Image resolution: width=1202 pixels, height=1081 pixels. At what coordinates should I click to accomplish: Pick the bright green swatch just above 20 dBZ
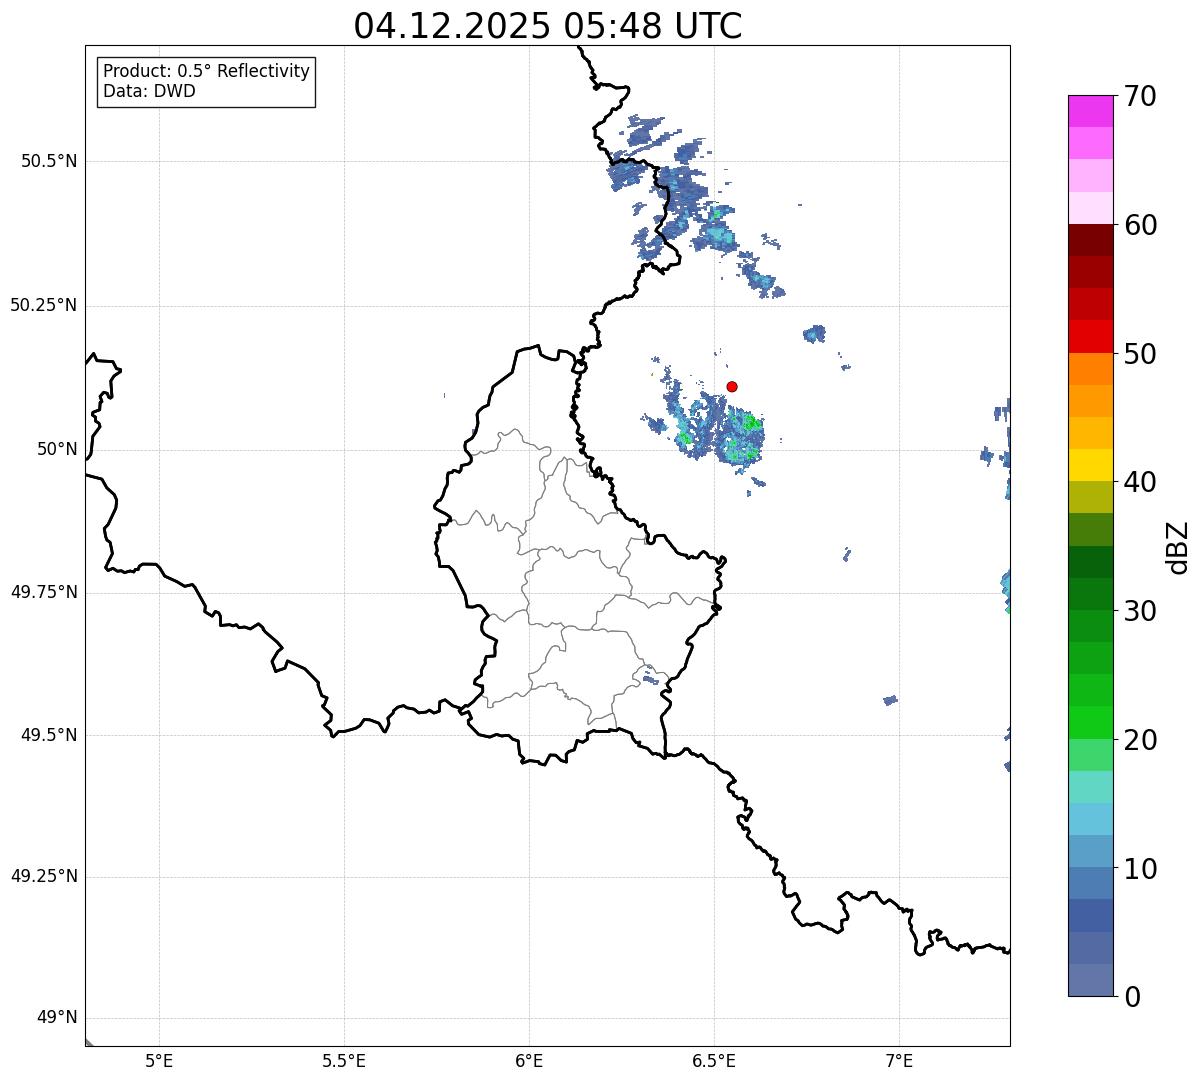1091,723
